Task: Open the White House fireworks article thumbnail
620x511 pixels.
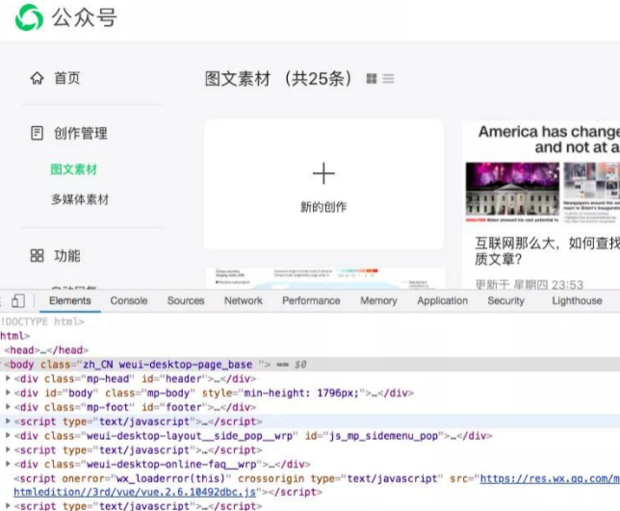Action: [x=512, y=191]
